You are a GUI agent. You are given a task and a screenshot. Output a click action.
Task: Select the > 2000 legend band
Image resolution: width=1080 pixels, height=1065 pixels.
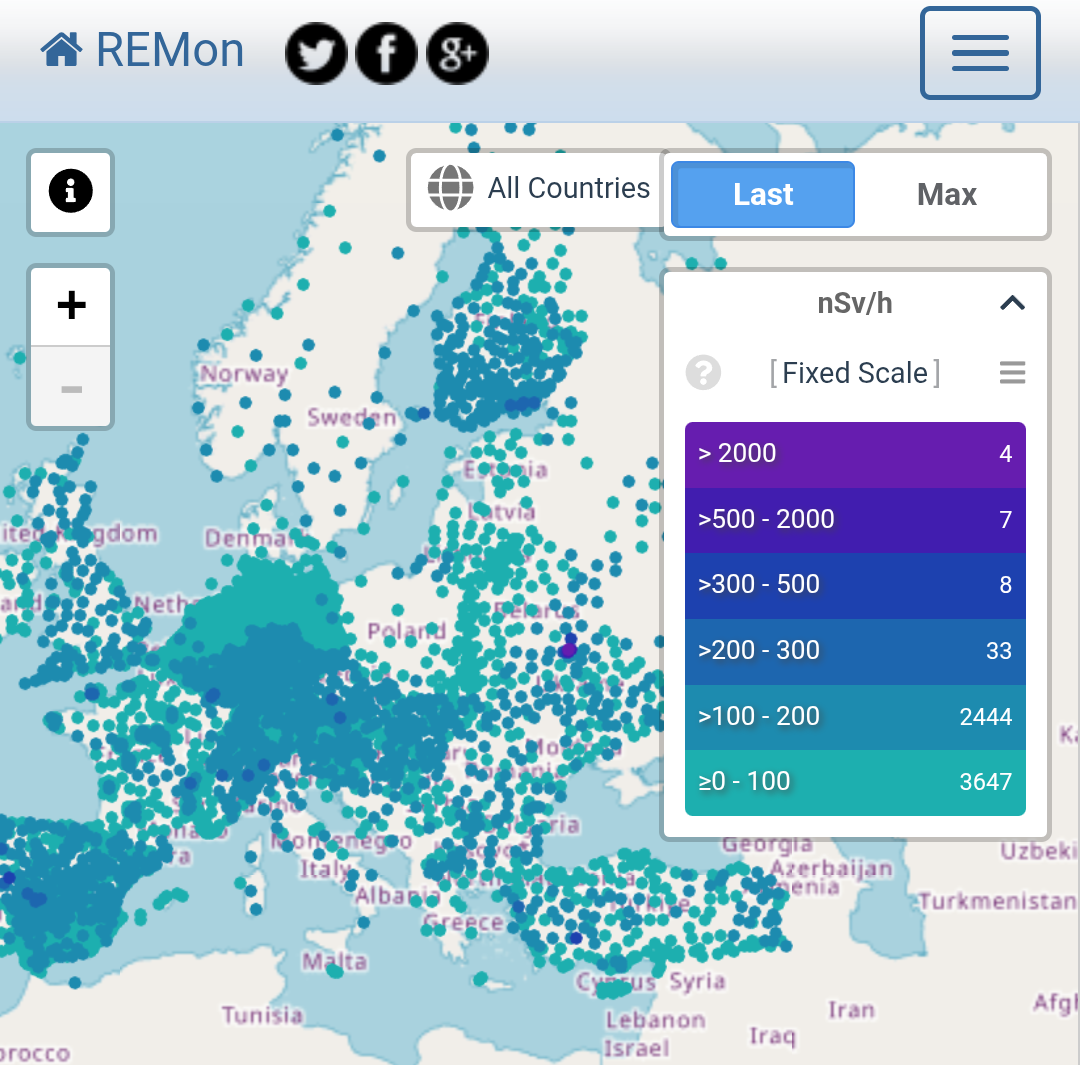tap(855, 455)
